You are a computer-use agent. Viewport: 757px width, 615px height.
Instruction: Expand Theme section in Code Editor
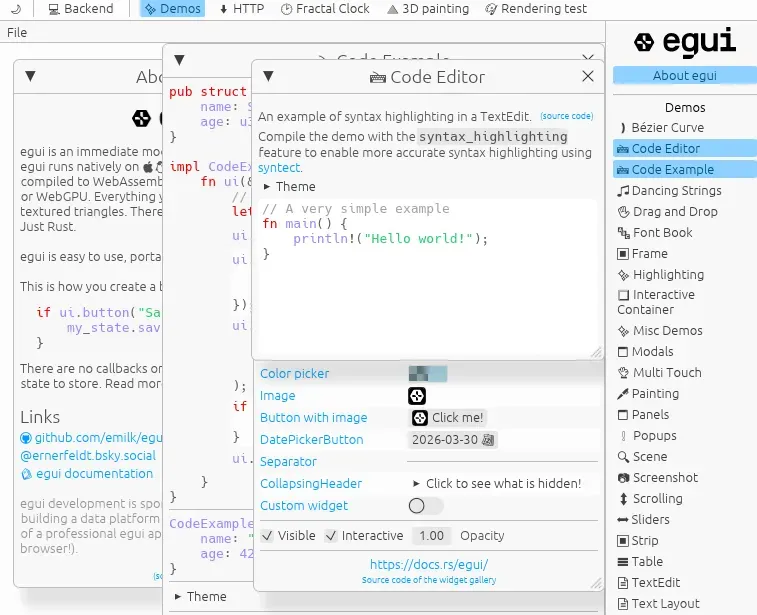pyautogui.click(x=289, y=187)
